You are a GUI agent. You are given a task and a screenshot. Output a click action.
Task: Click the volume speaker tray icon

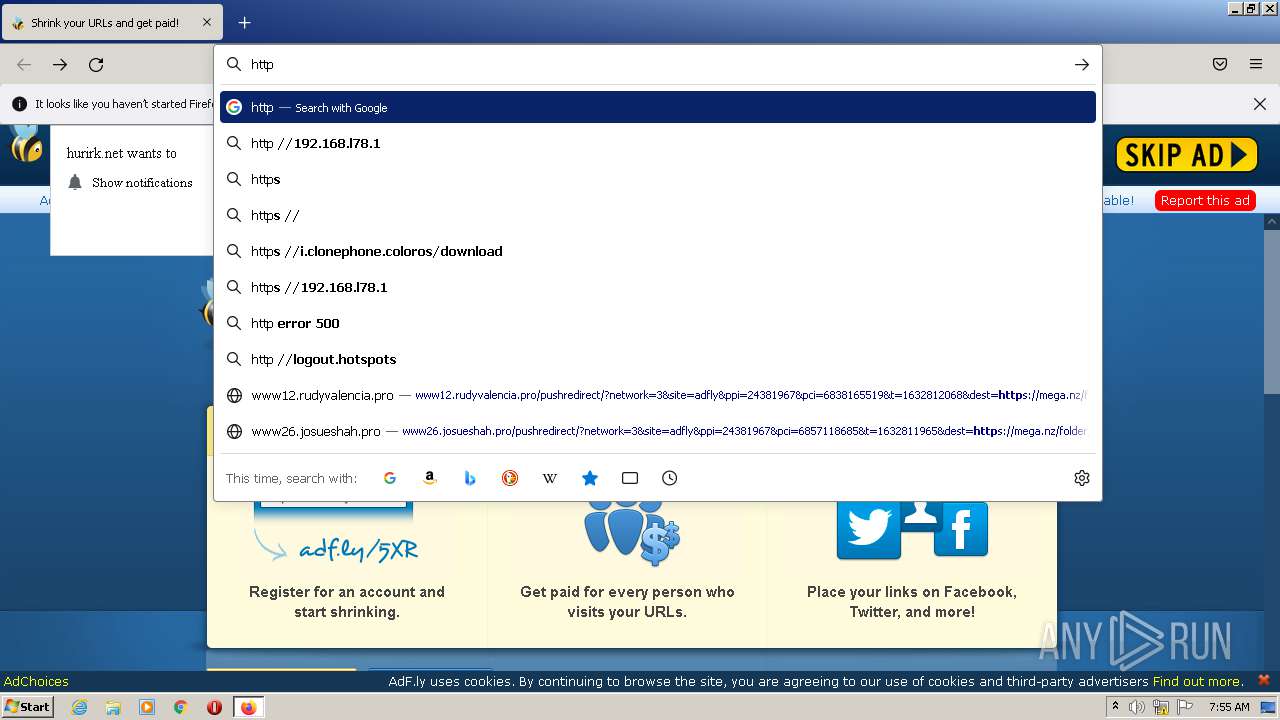[x=1137, y=707]
